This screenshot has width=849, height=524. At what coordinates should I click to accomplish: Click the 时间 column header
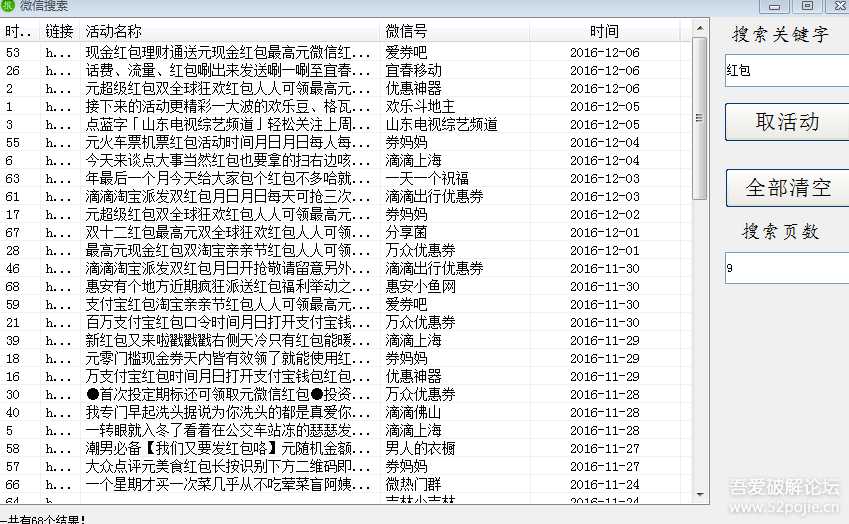point(604,31)
